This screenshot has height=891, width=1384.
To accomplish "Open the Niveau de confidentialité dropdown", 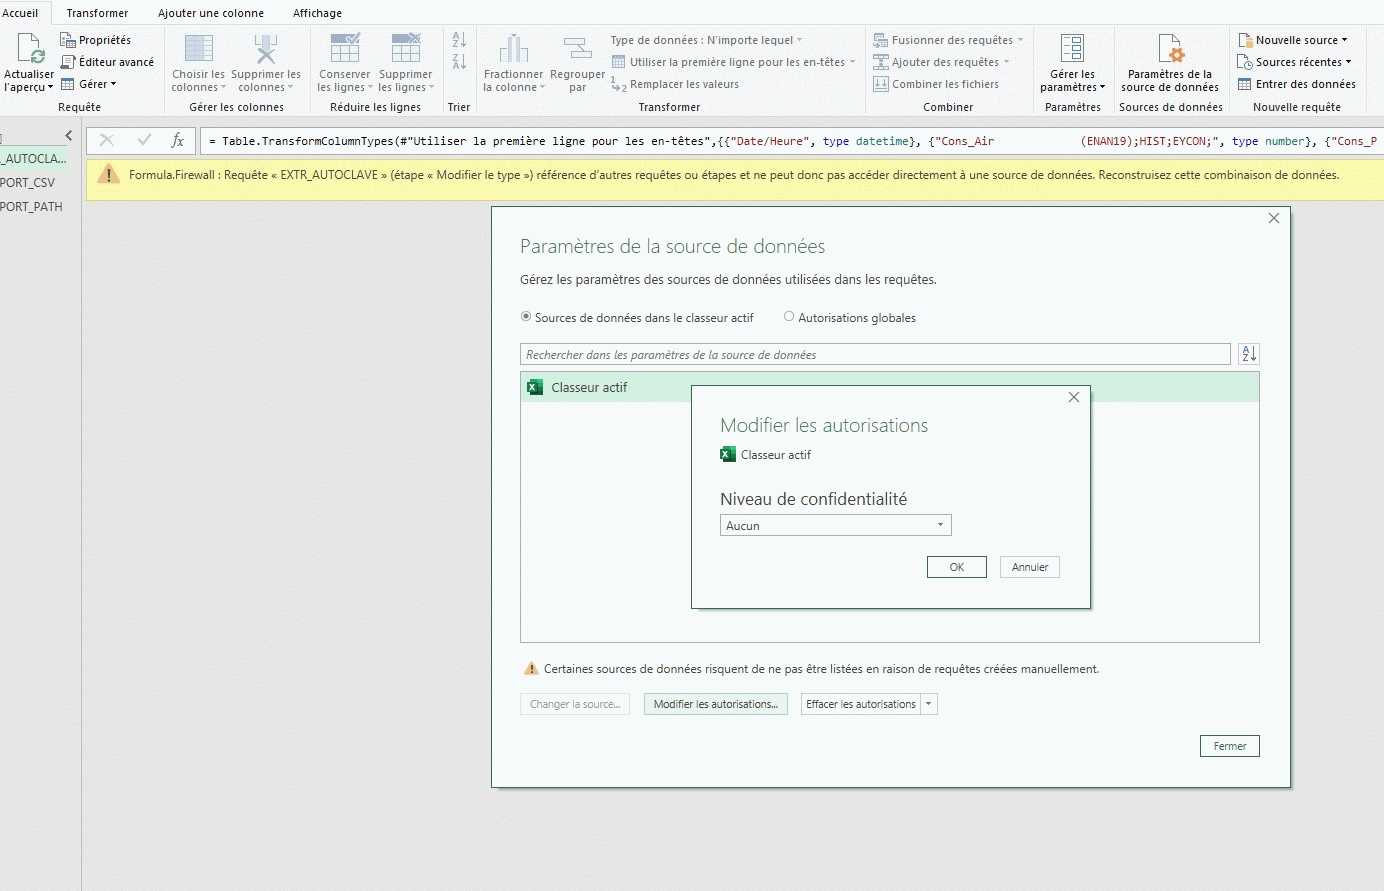I will point(835,525).
